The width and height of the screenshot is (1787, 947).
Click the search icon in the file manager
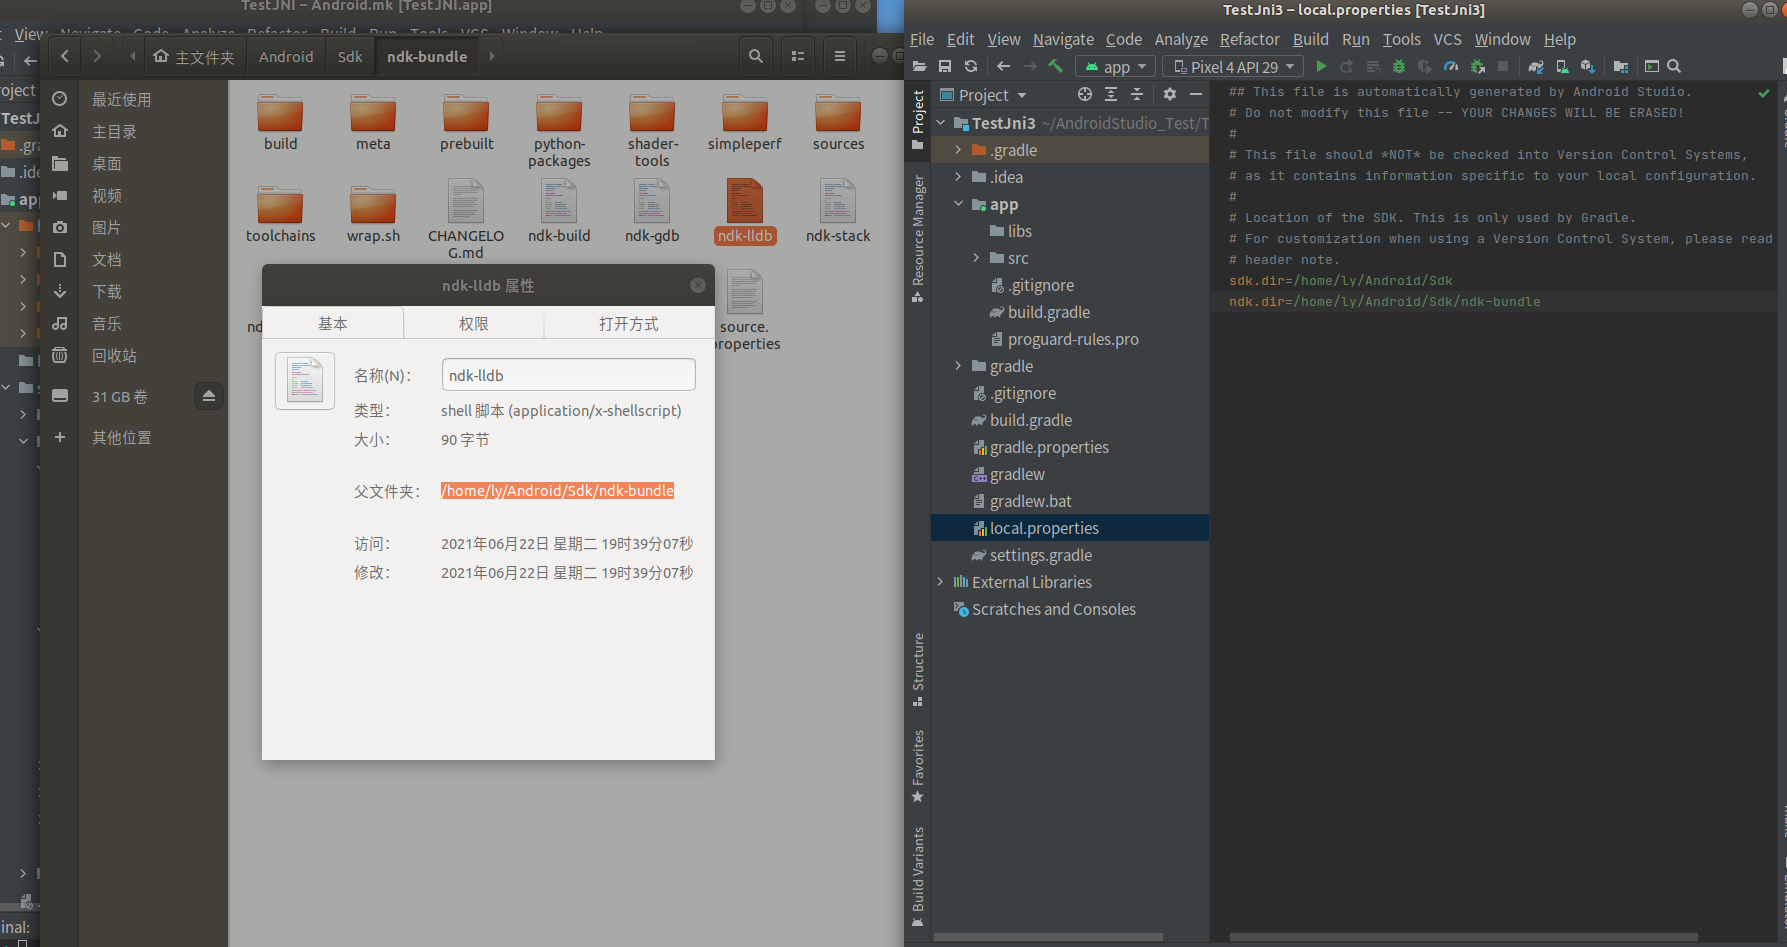756,56
